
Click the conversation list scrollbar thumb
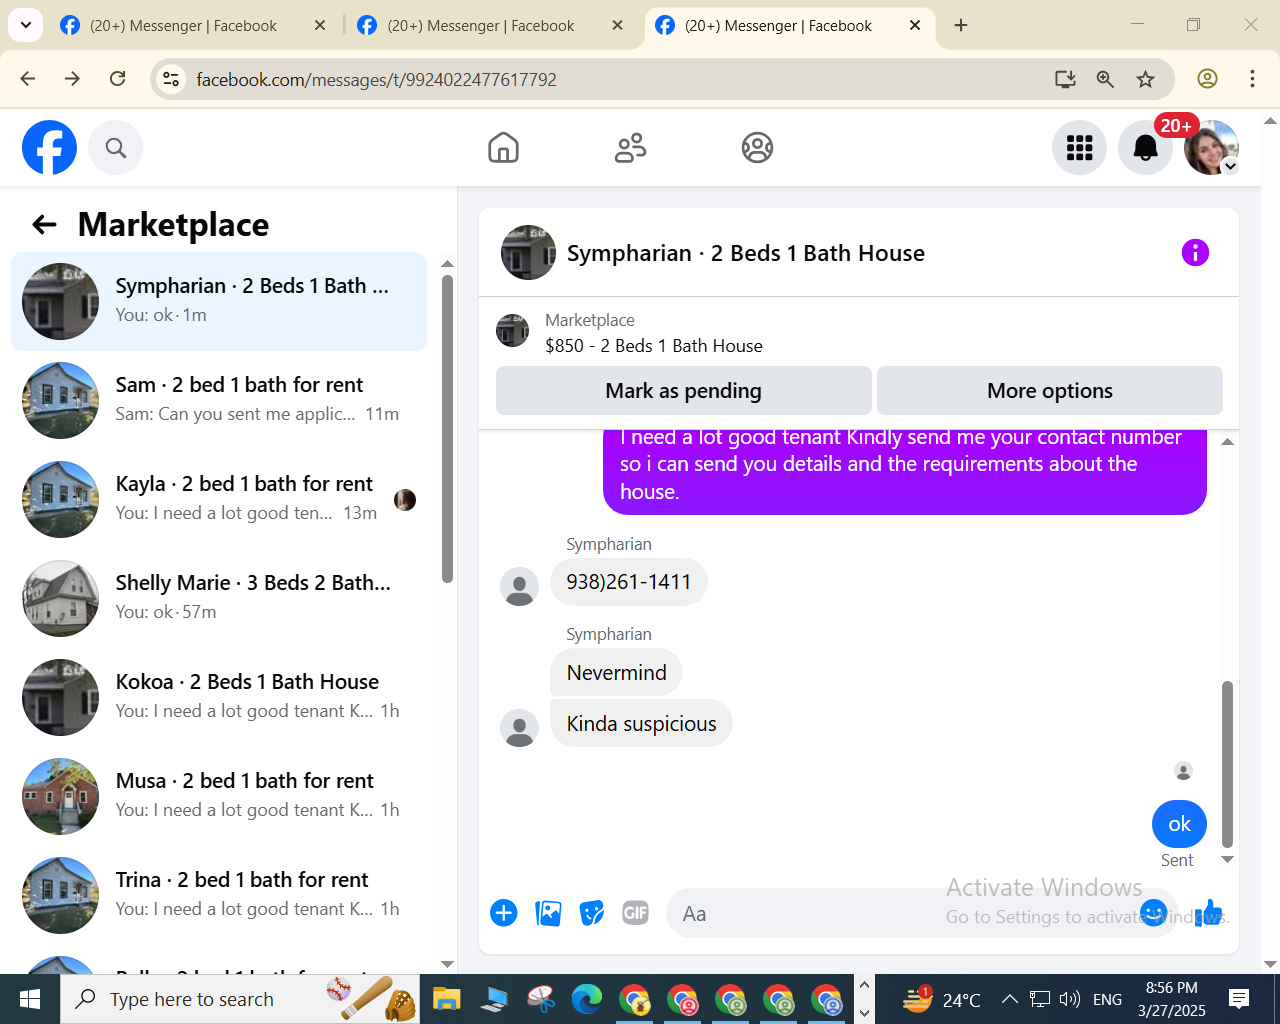447,428
